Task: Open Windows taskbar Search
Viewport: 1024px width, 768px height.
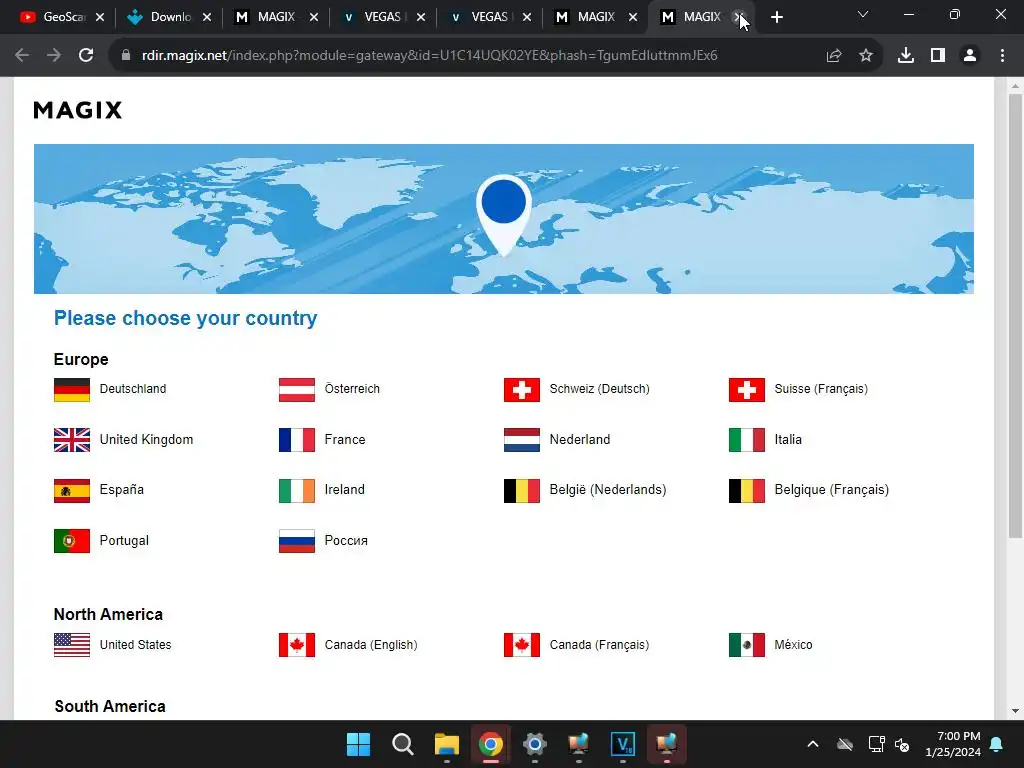Action: (x=403, y=744)
